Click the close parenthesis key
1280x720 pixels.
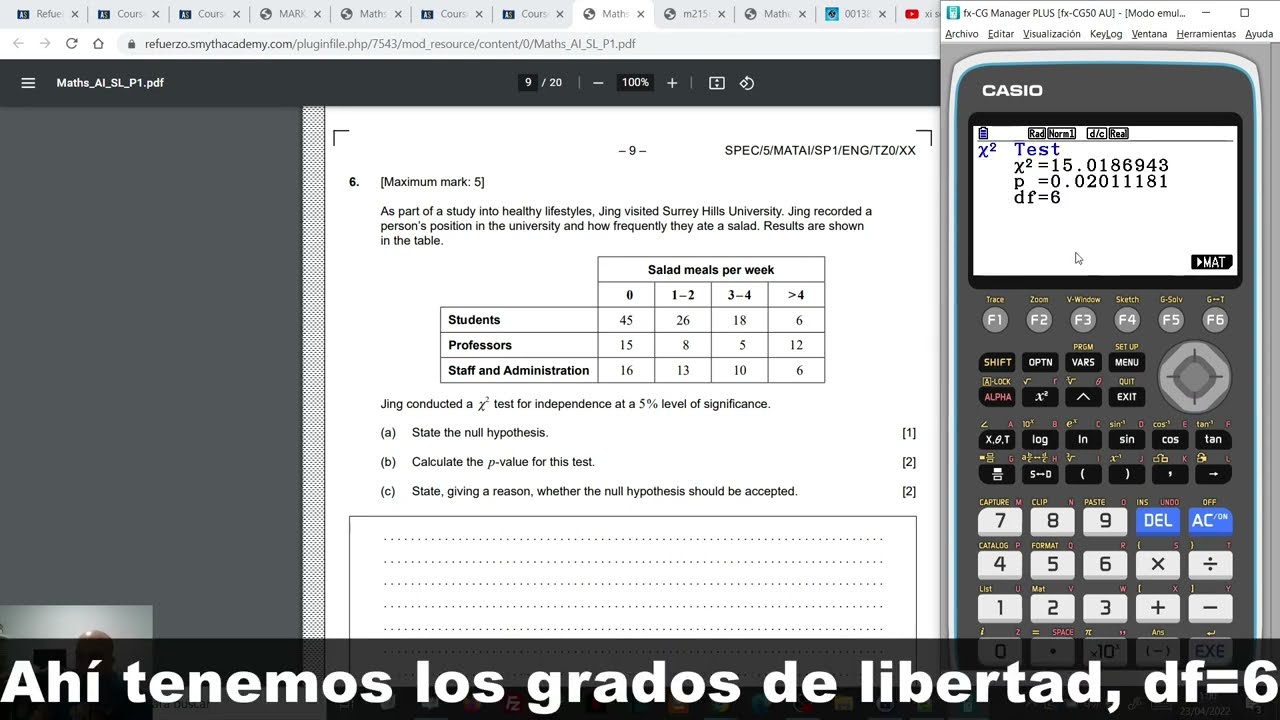[1127, 474]
